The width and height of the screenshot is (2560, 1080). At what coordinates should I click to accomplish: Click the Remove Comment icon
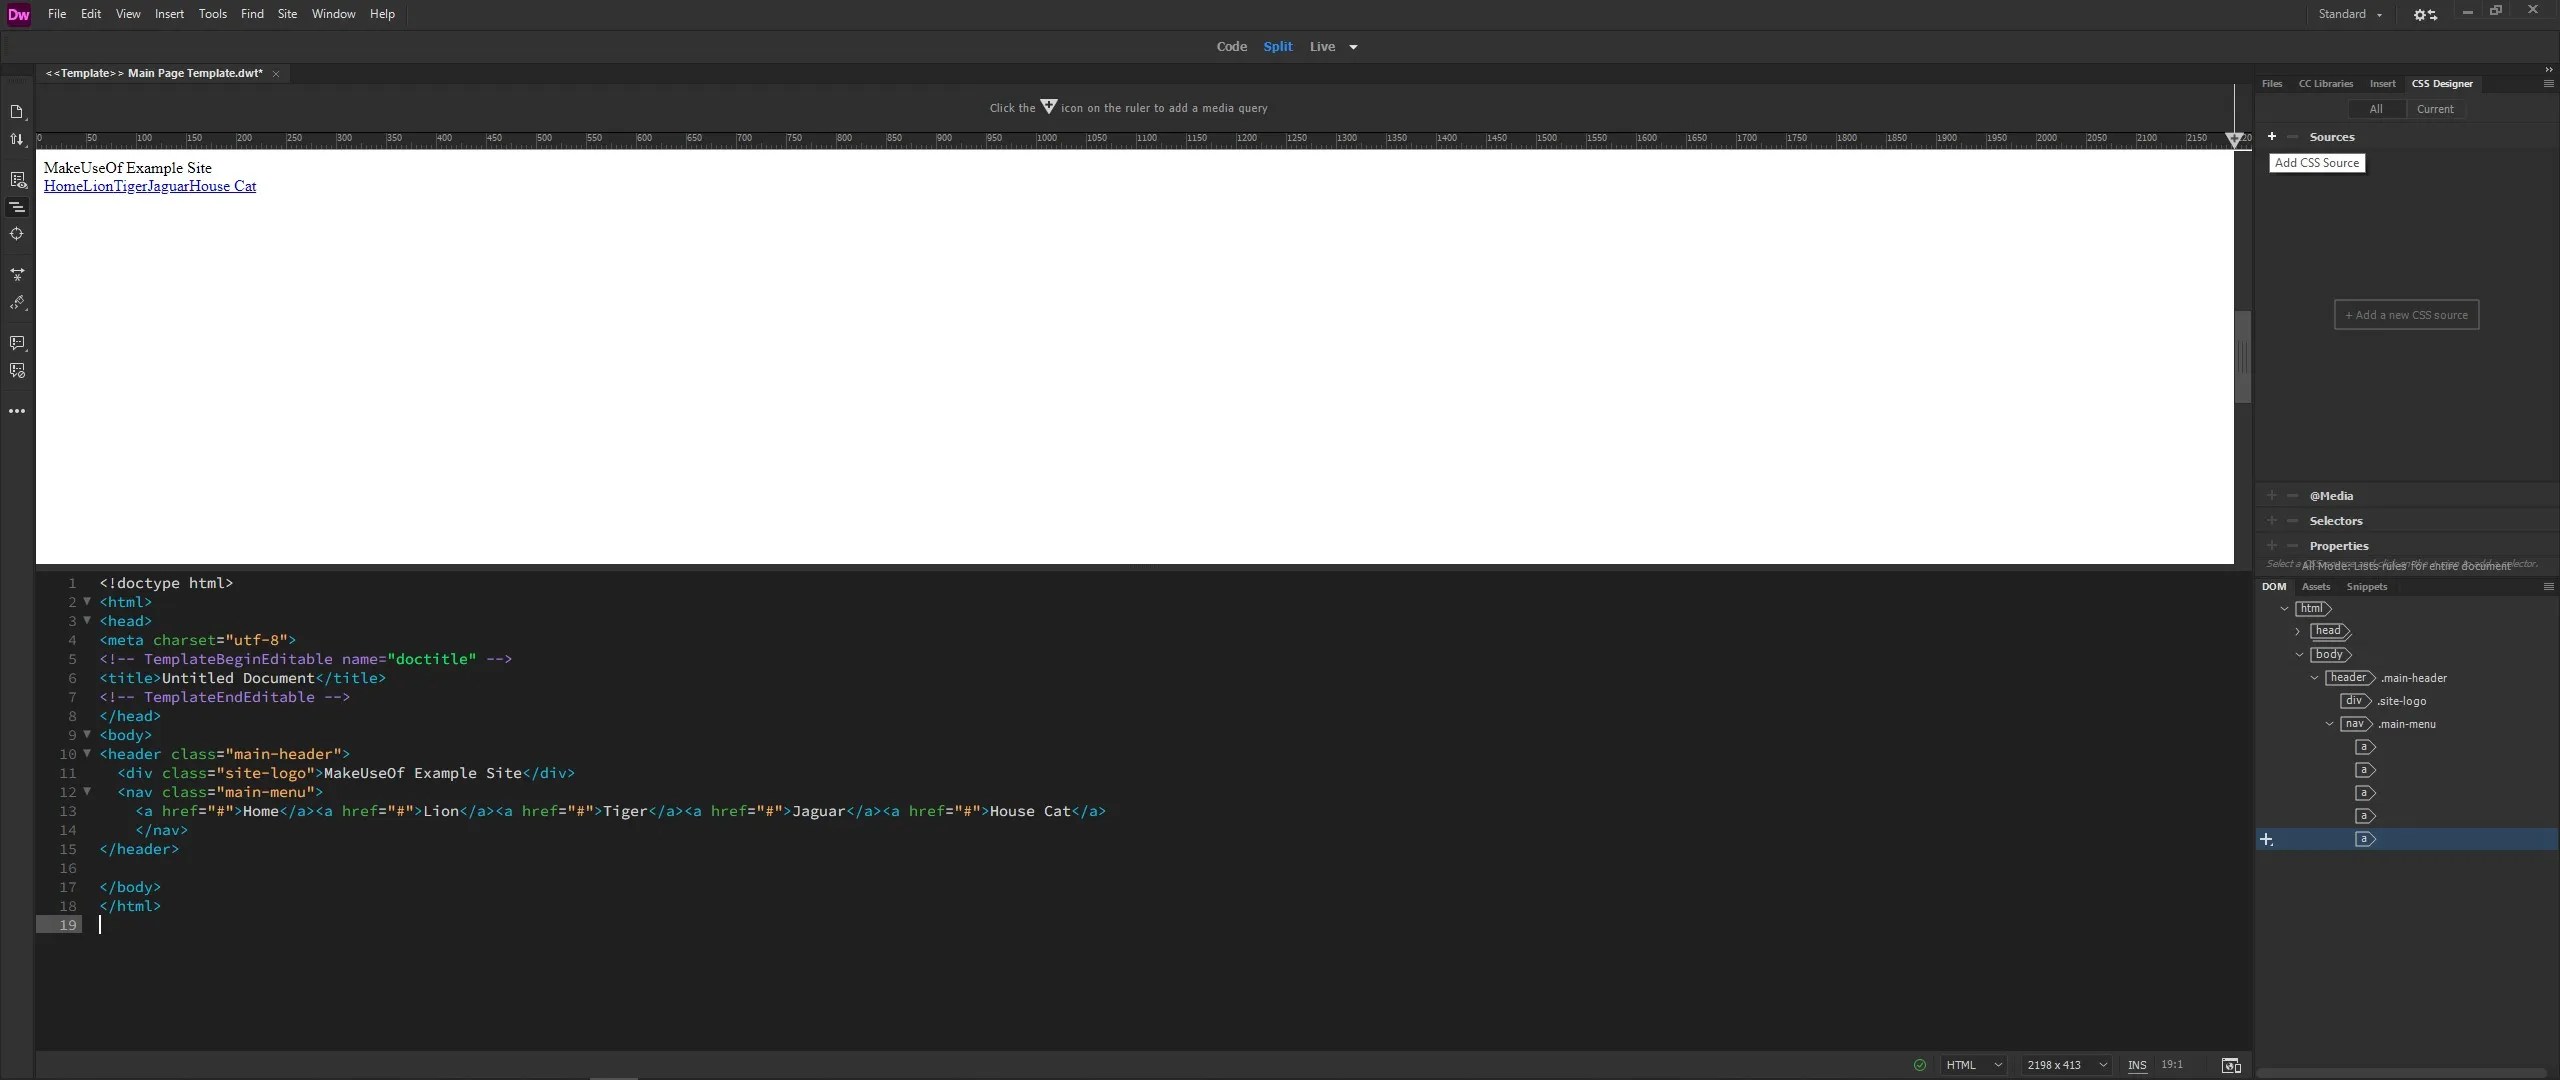click(x=17, y=370)
